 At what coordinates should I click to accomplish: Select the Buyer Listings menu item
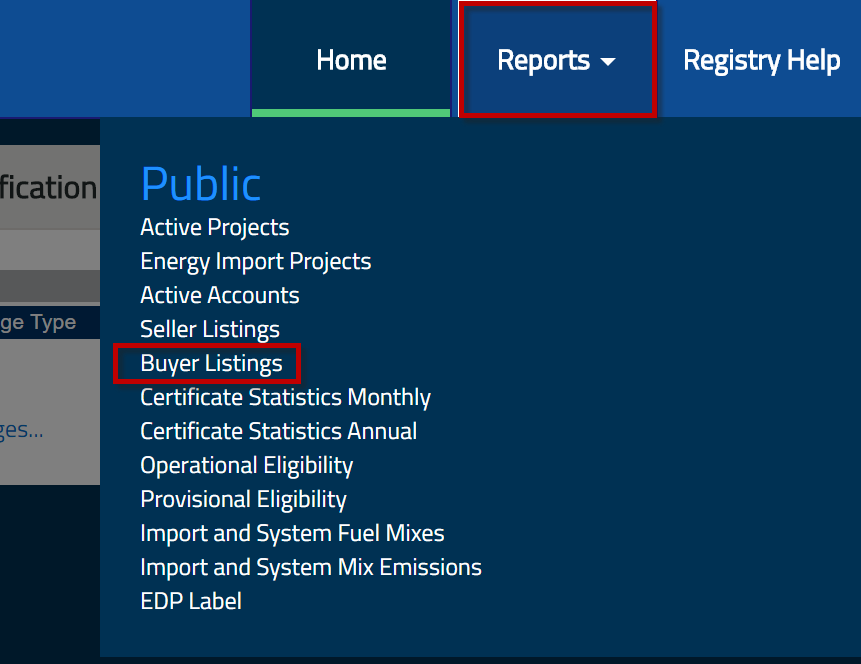tap(211, 363)
